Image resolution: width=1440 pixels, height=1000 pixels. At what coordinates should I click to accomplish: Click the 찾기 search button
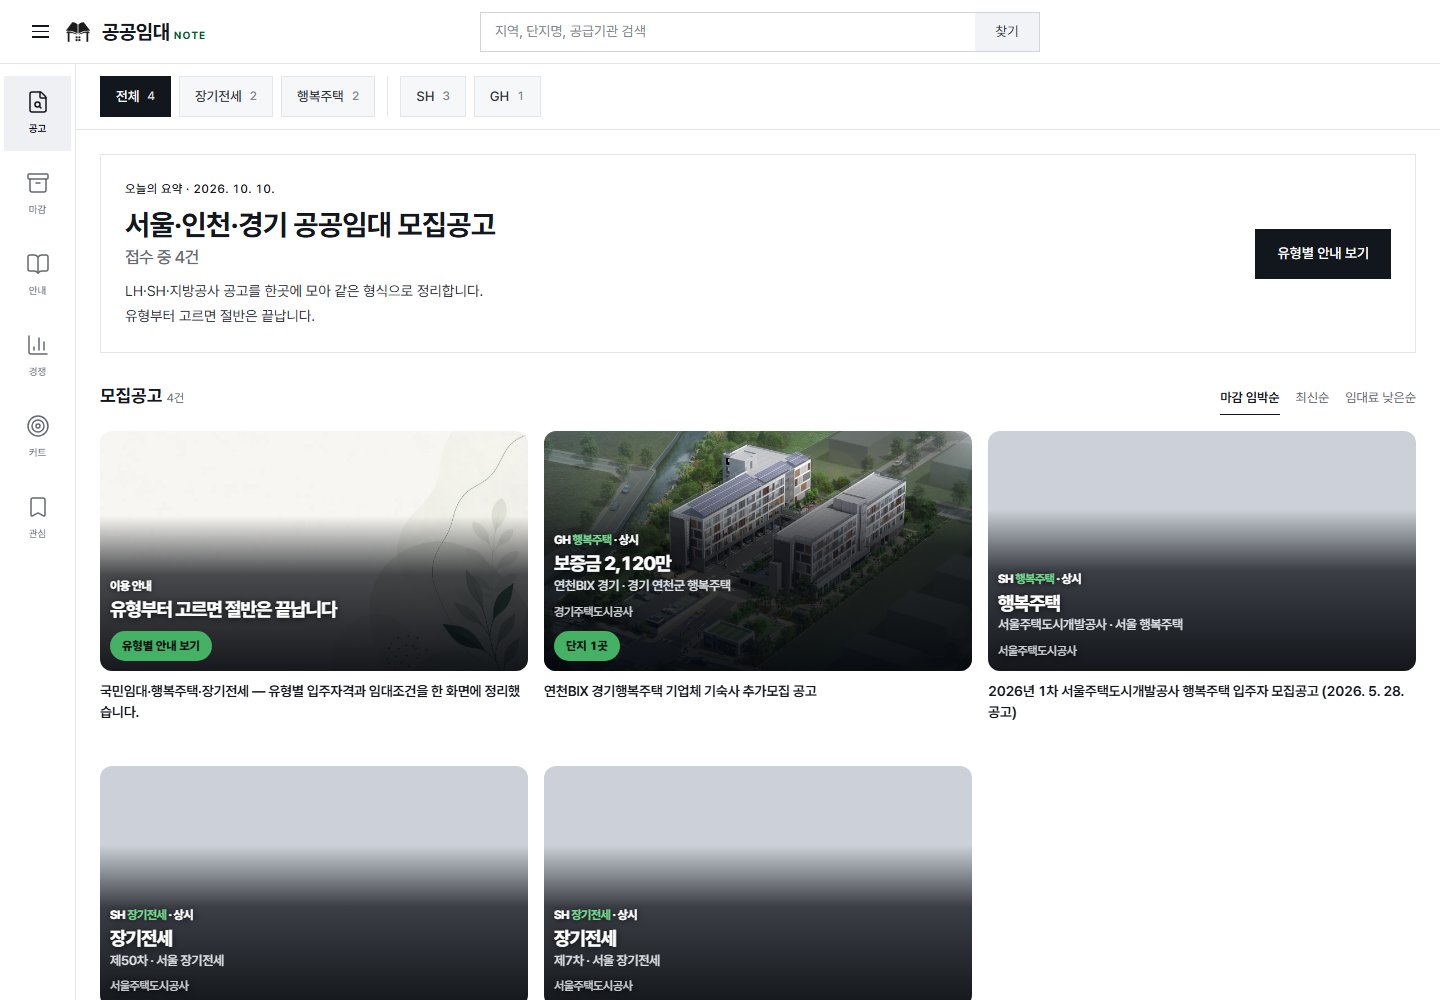(x=1007, y=32)
